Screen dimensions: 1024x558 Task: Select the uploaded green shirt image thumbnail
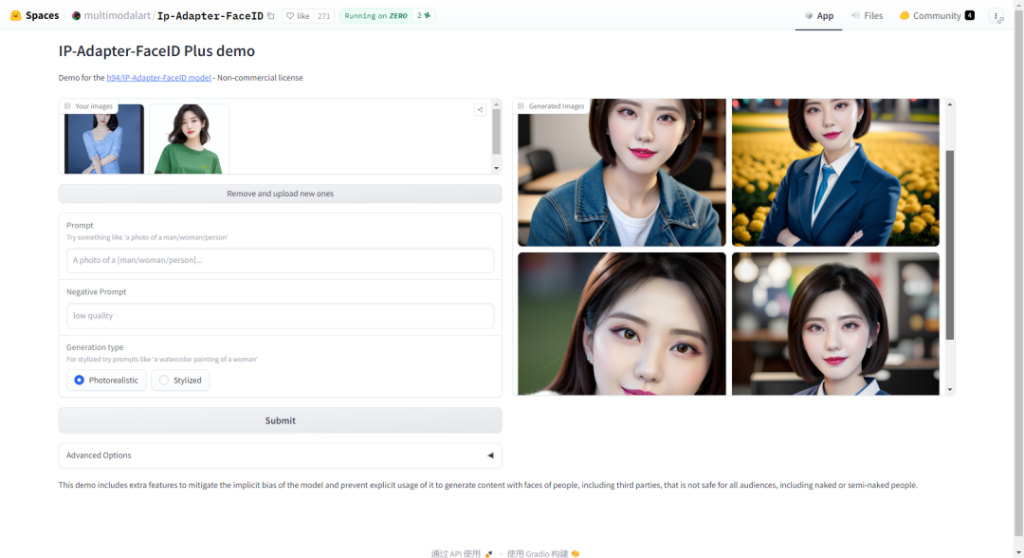189,139
